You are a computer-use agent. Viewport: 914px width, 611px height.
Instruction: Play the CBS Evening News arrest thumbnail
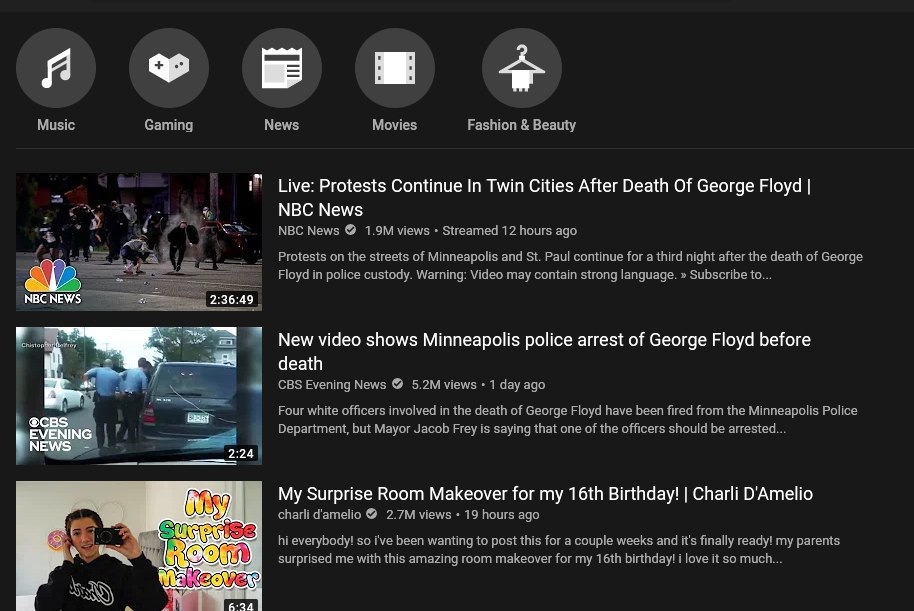pos(139,396)
